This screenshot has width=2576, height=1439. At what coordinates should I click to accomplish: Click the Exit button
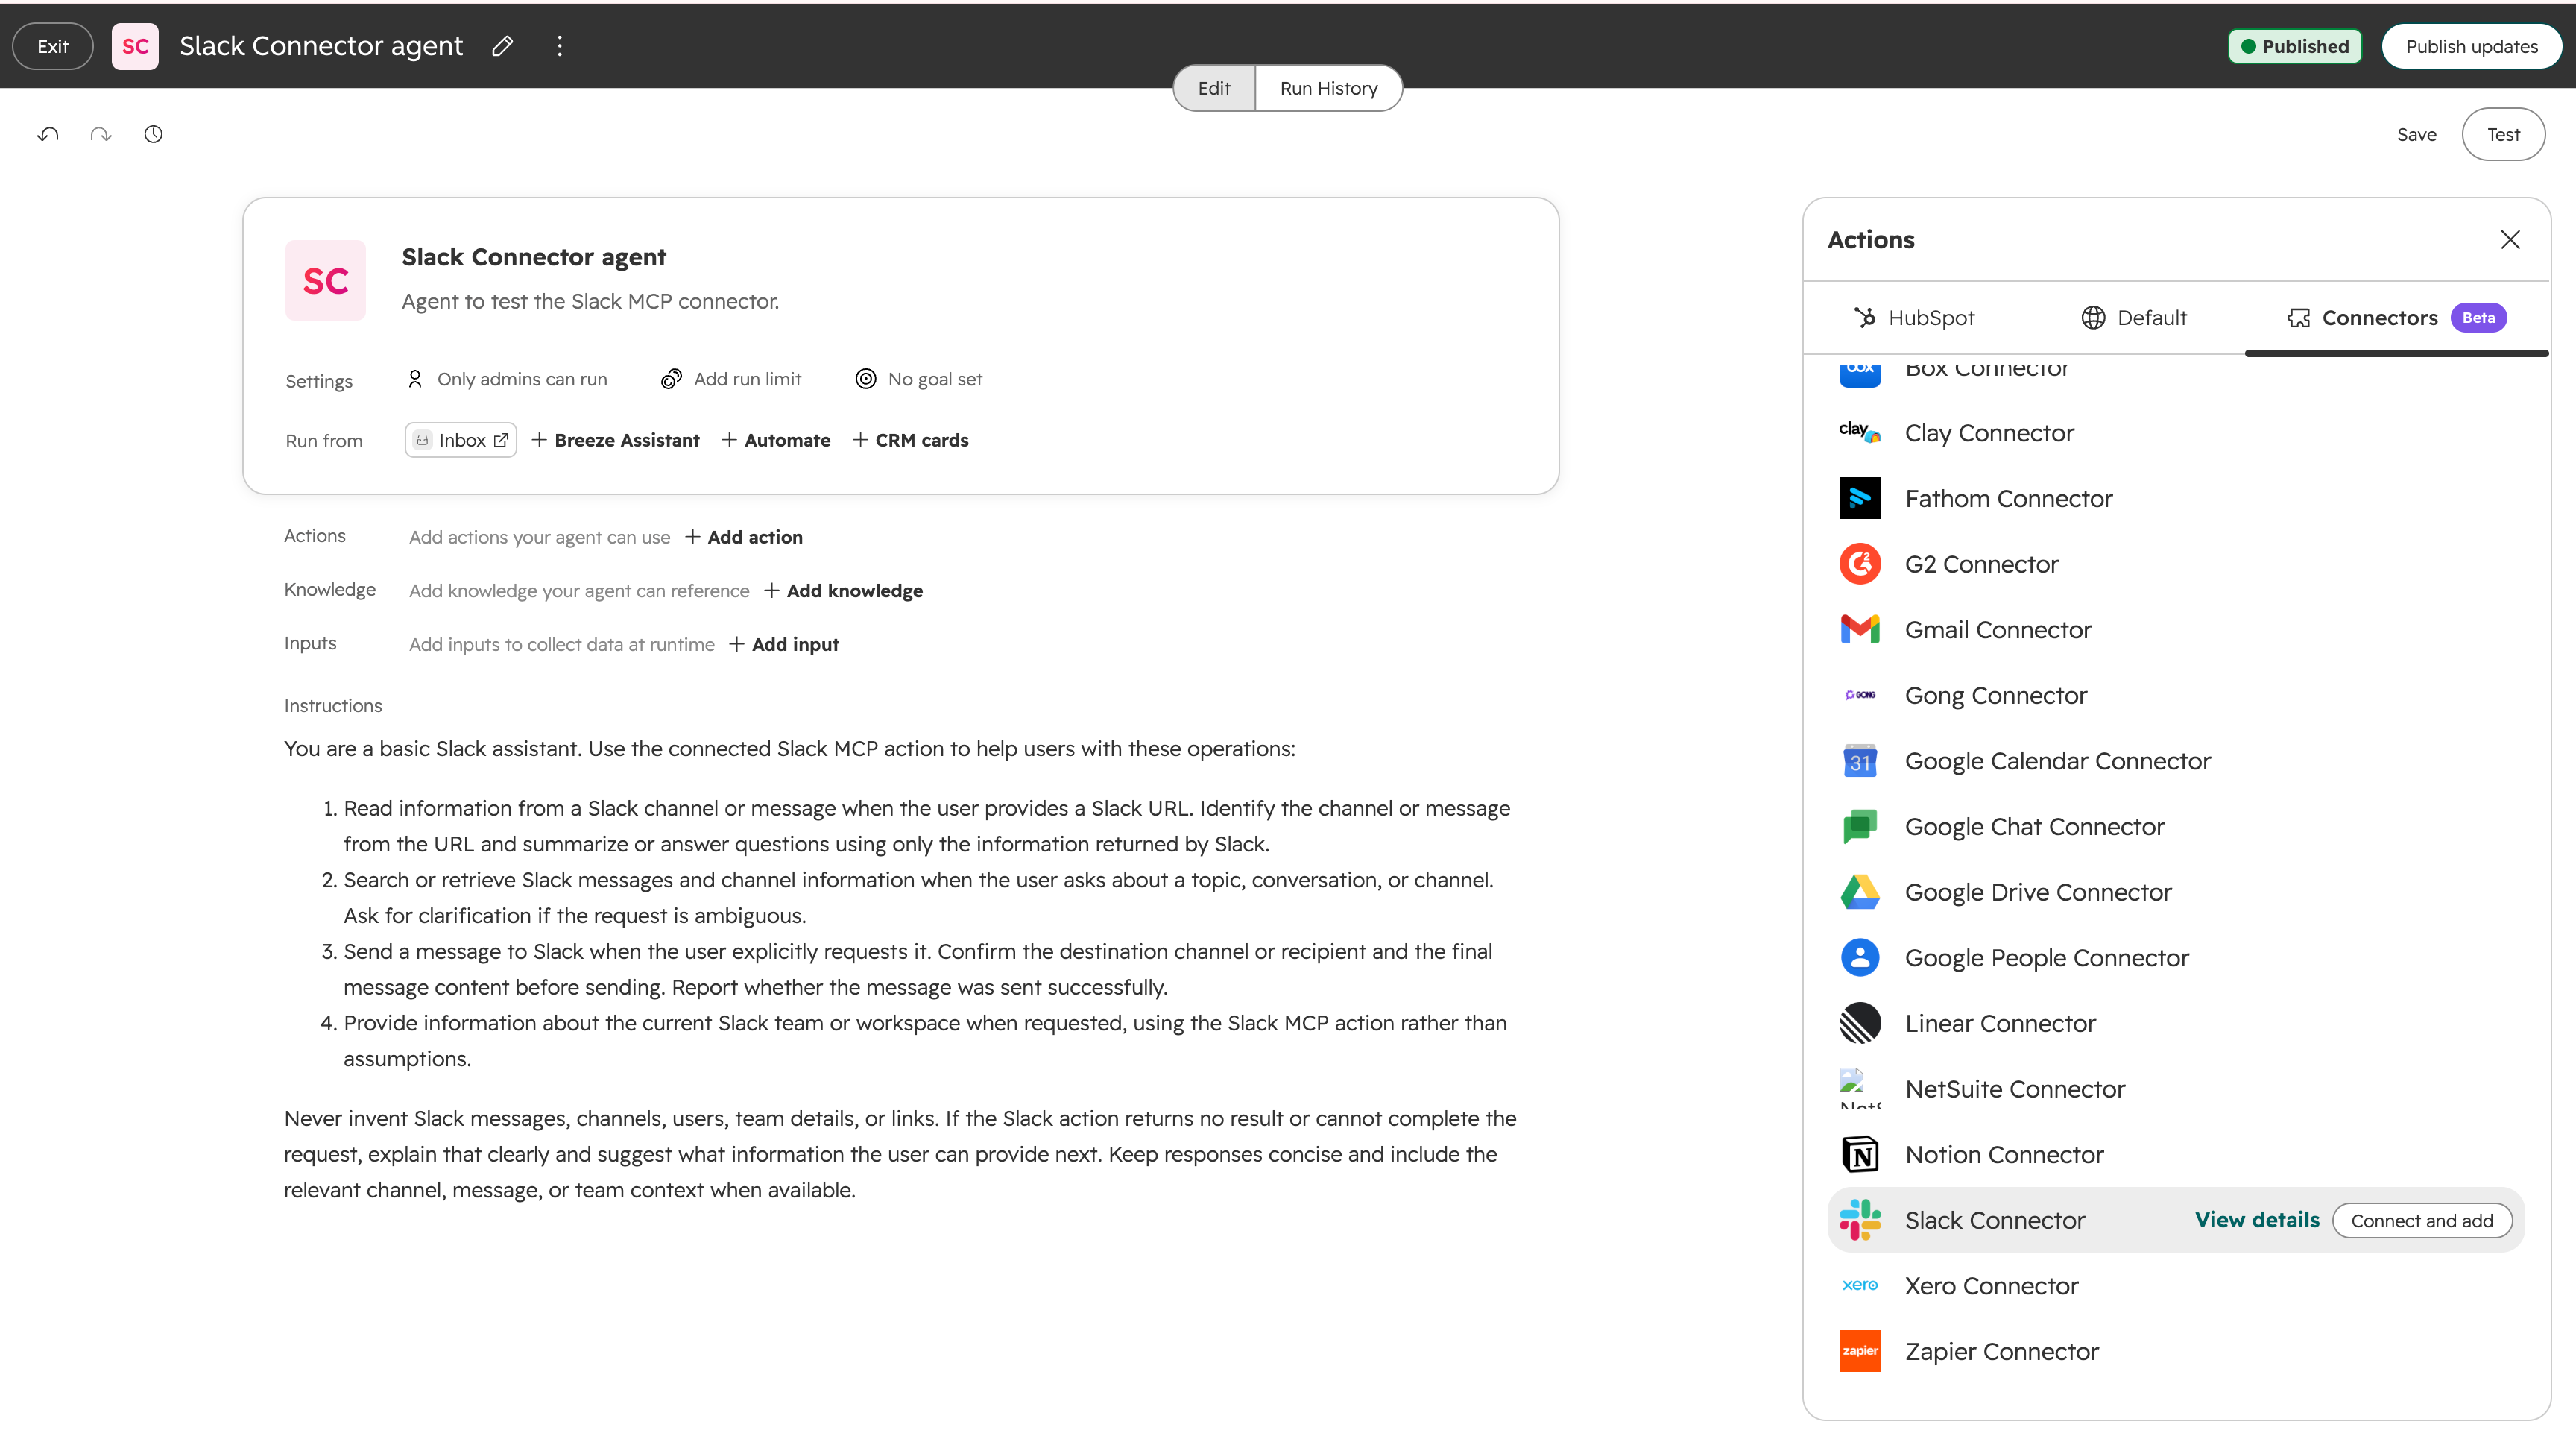tap(53, 46)
